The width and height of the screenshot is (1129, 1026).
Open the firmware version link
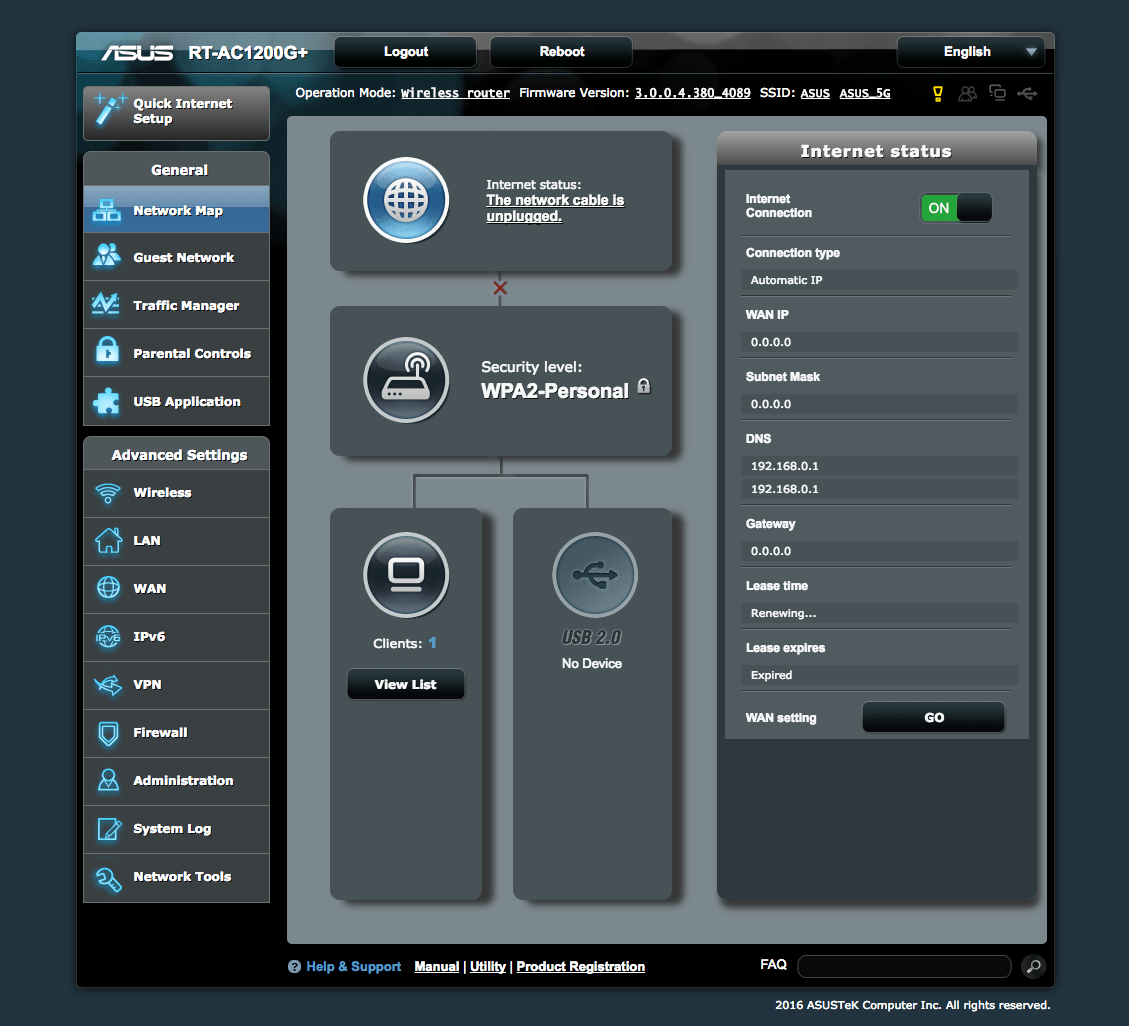pyautogui.click(x=692, y=93)
